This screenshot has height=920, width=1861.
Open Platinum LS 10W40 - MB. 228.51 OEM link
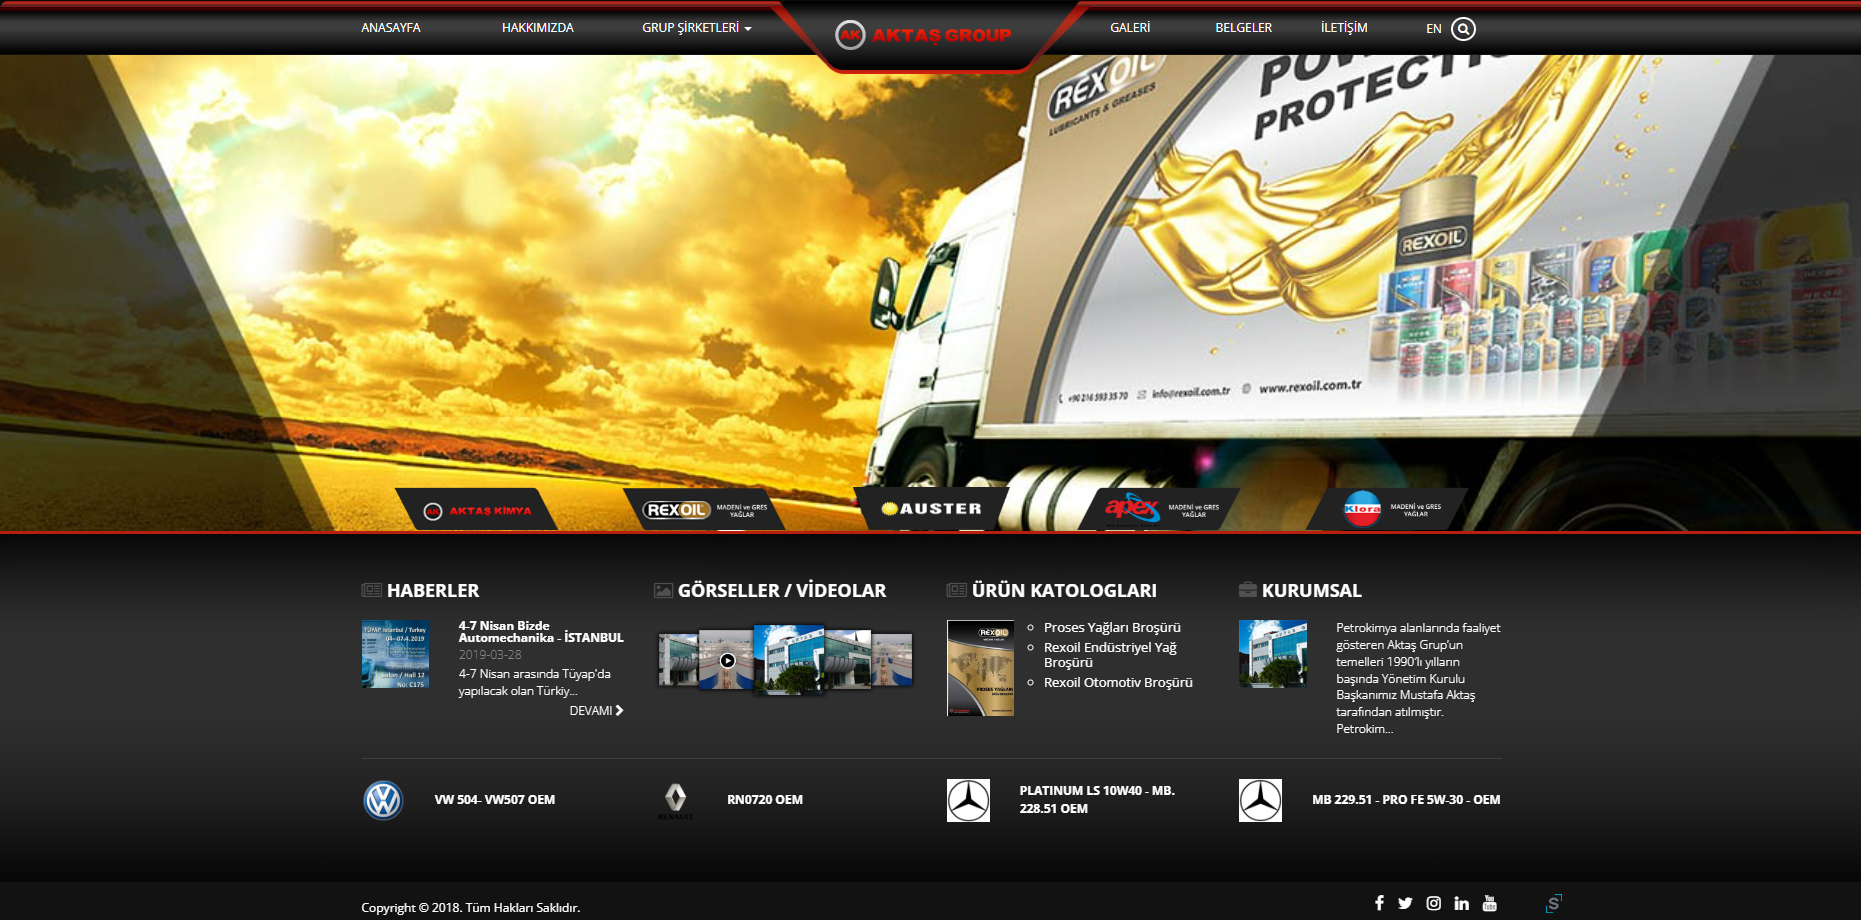[1097, 800]
